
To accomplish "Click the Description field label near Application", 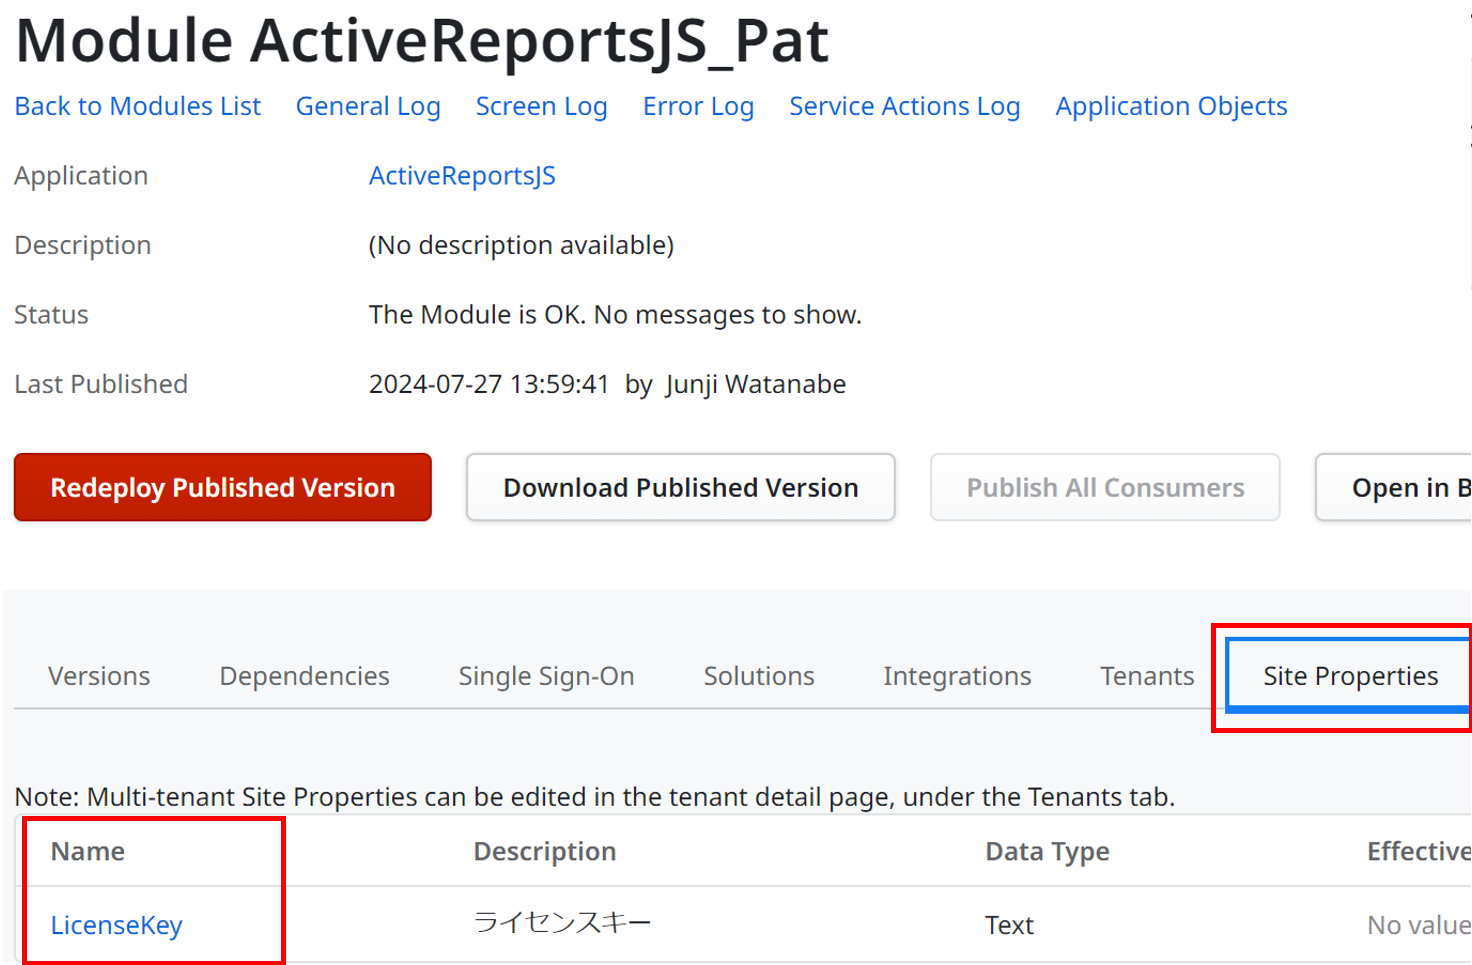I will 83,245.
